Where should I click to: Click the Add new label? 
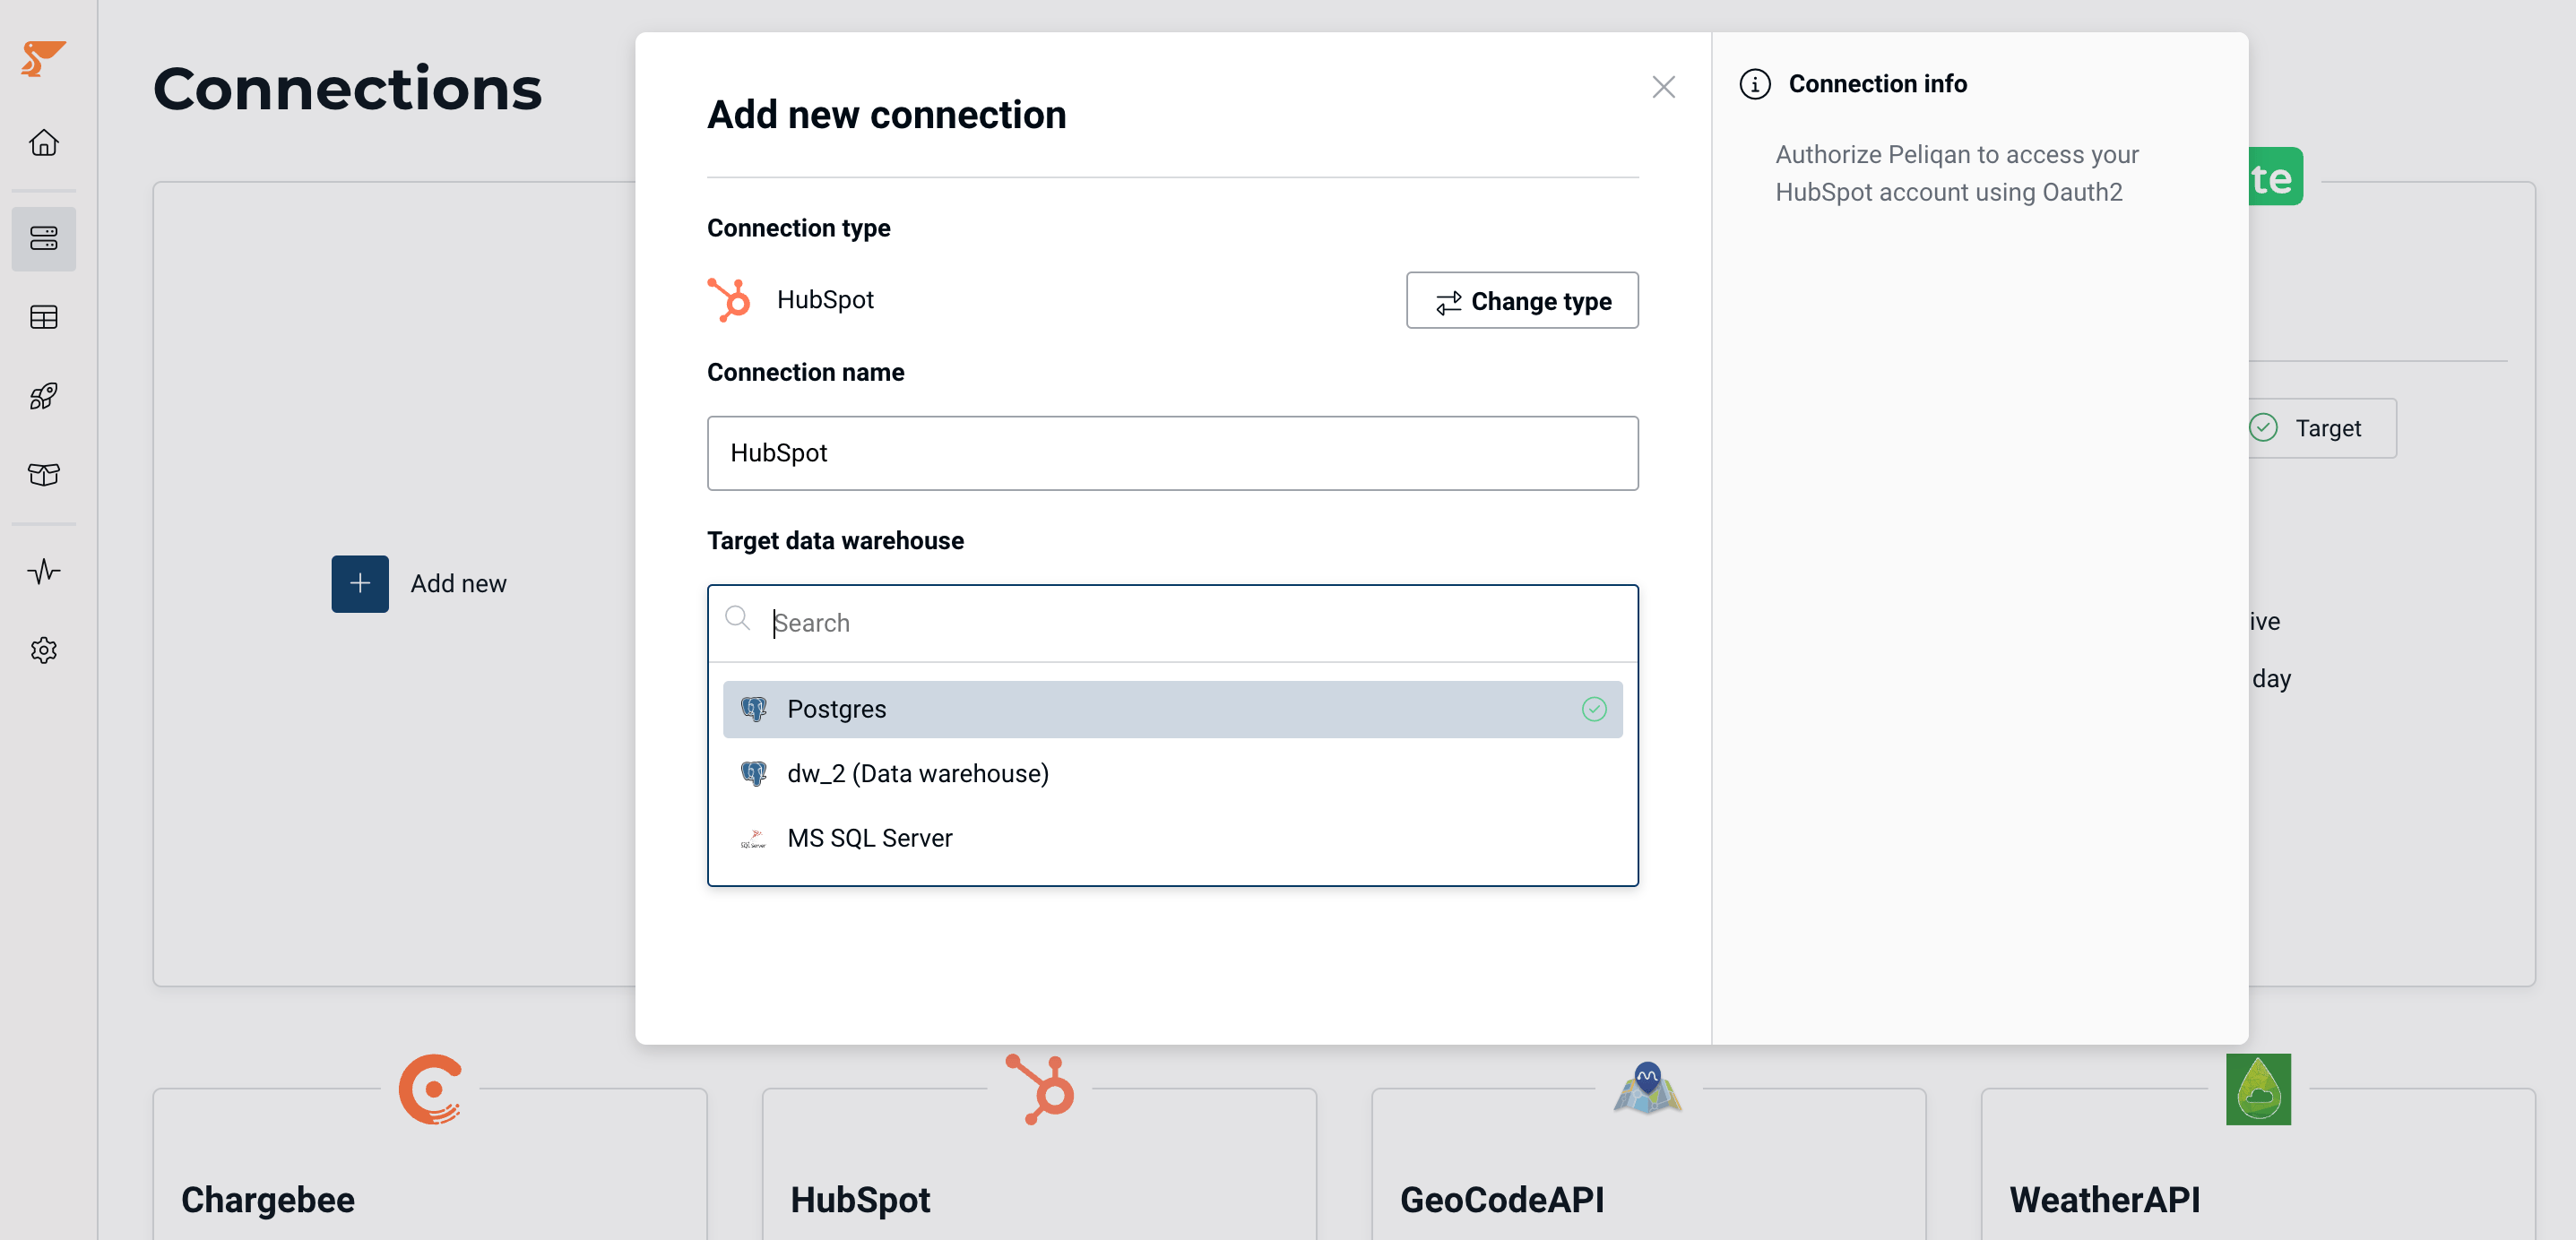tap(458, 583)
